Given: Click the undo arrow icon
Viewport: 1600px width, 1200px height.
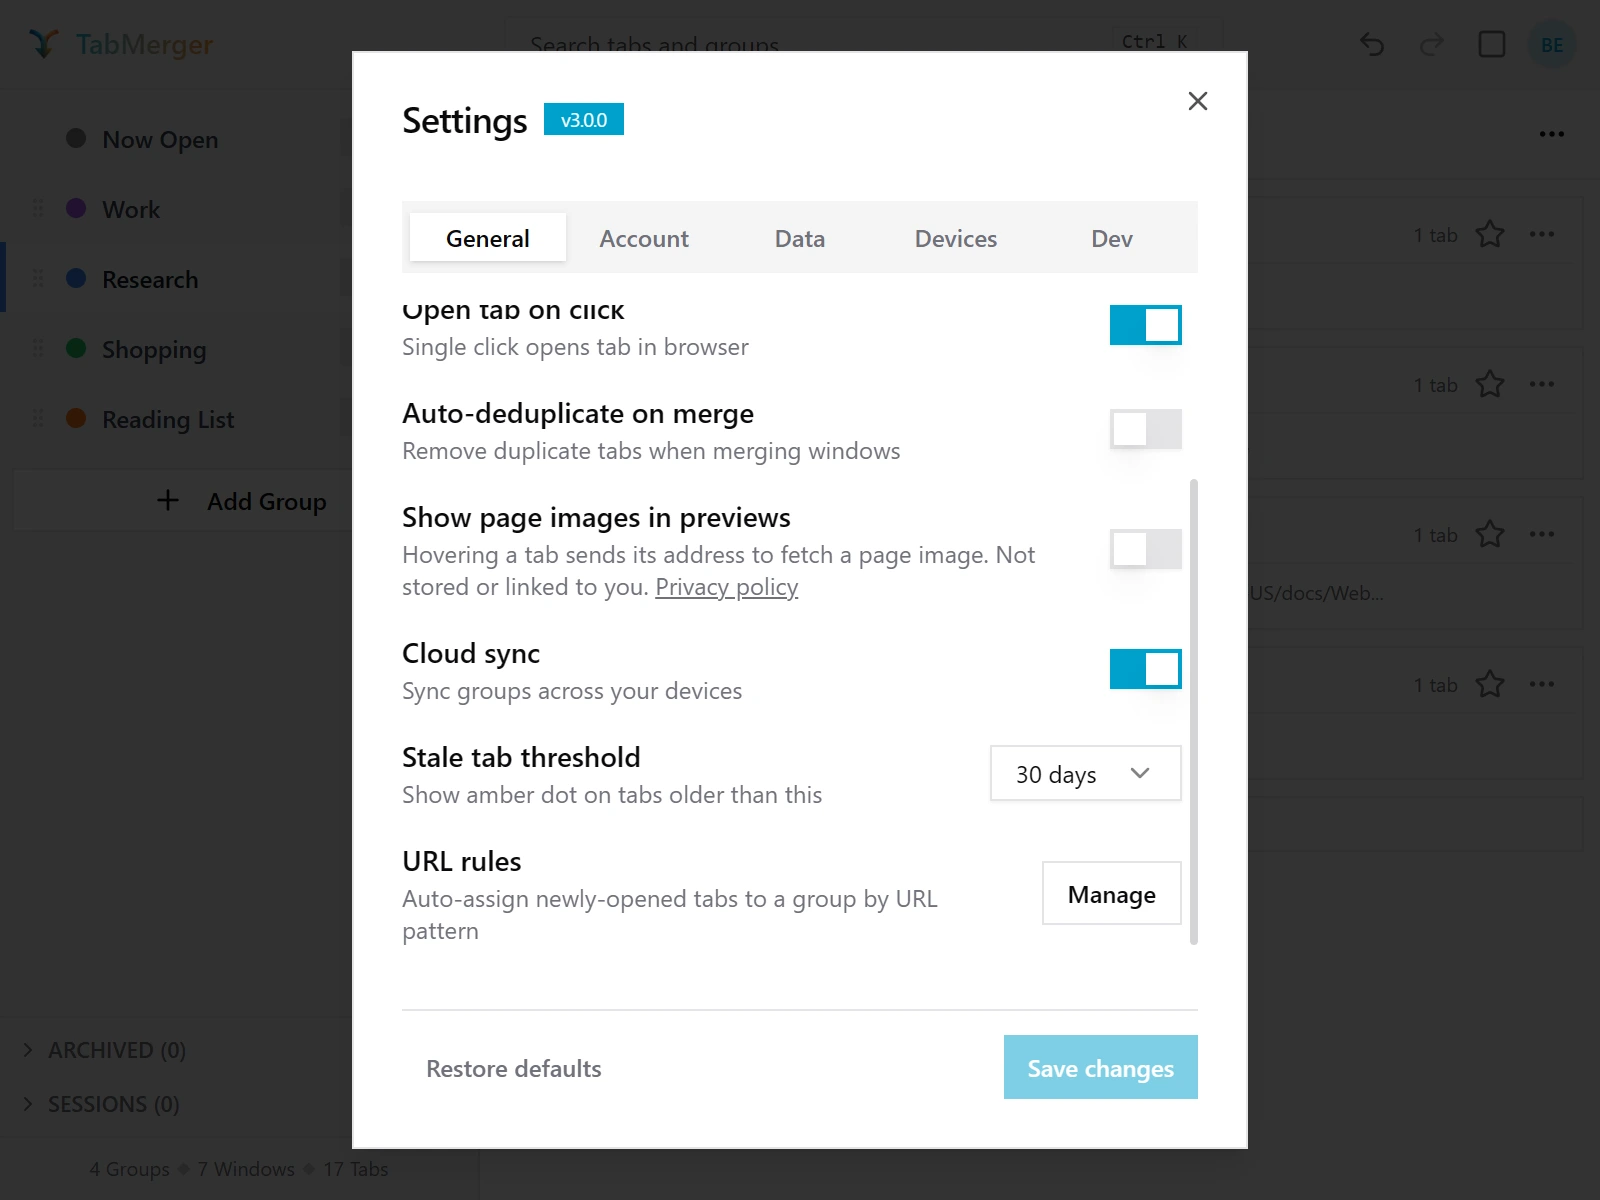Looking at the screenshot, I should (1372, 44).
